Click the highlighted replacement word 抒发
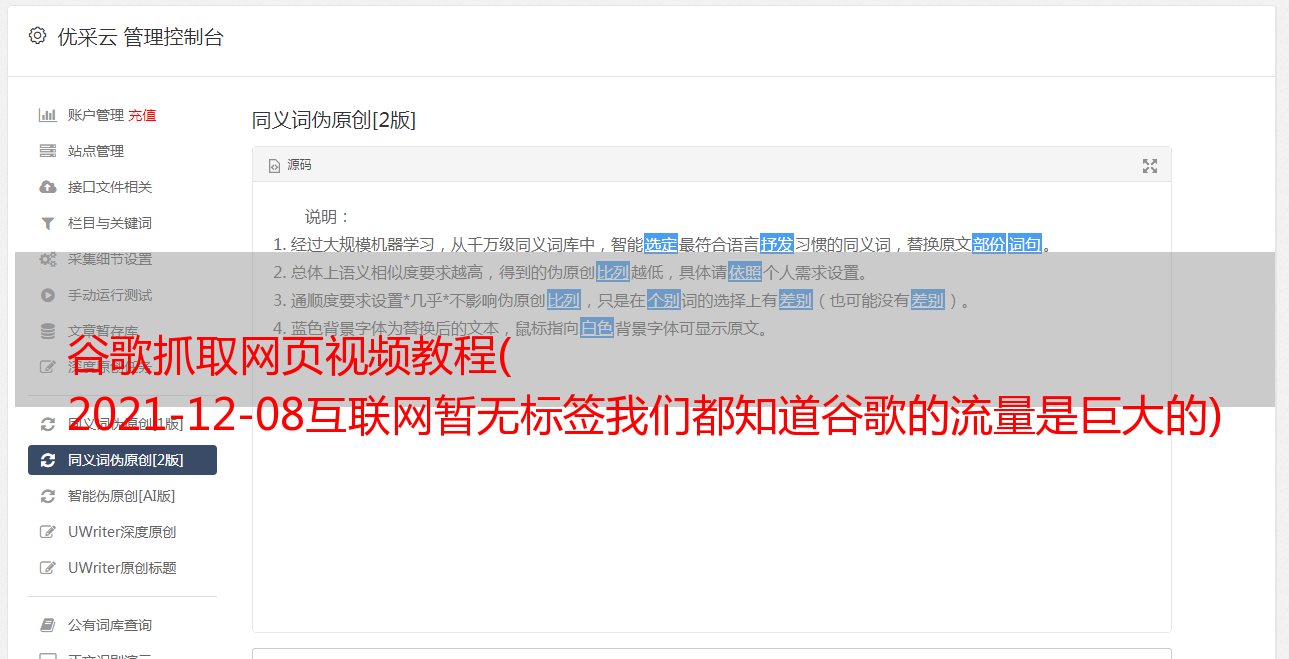 [777, 244]
